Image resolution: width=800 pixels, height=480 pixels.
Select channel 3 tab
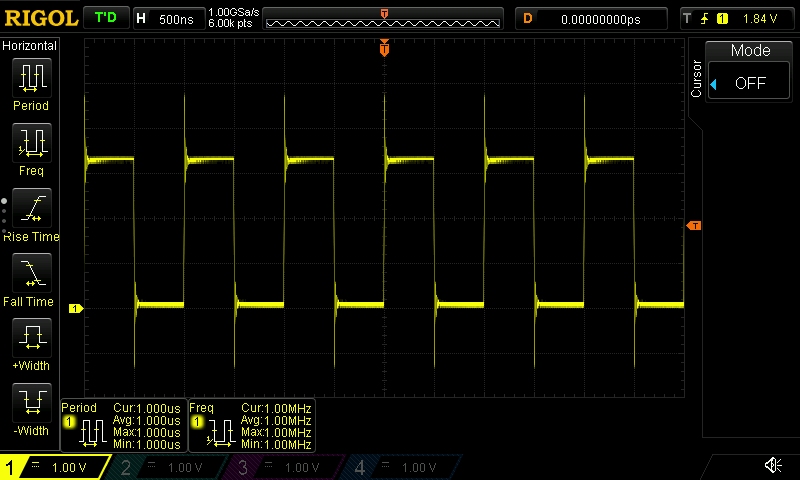coord(285,467)
